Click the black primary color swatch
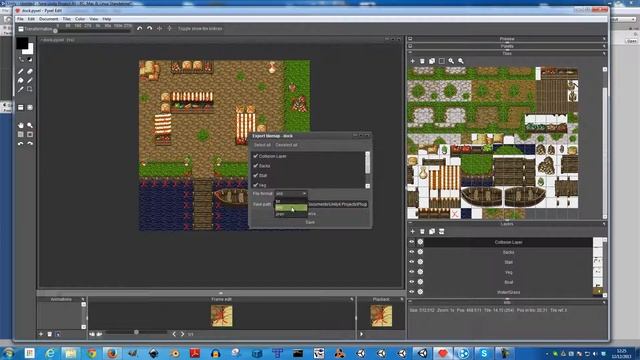 coord(22,42)
